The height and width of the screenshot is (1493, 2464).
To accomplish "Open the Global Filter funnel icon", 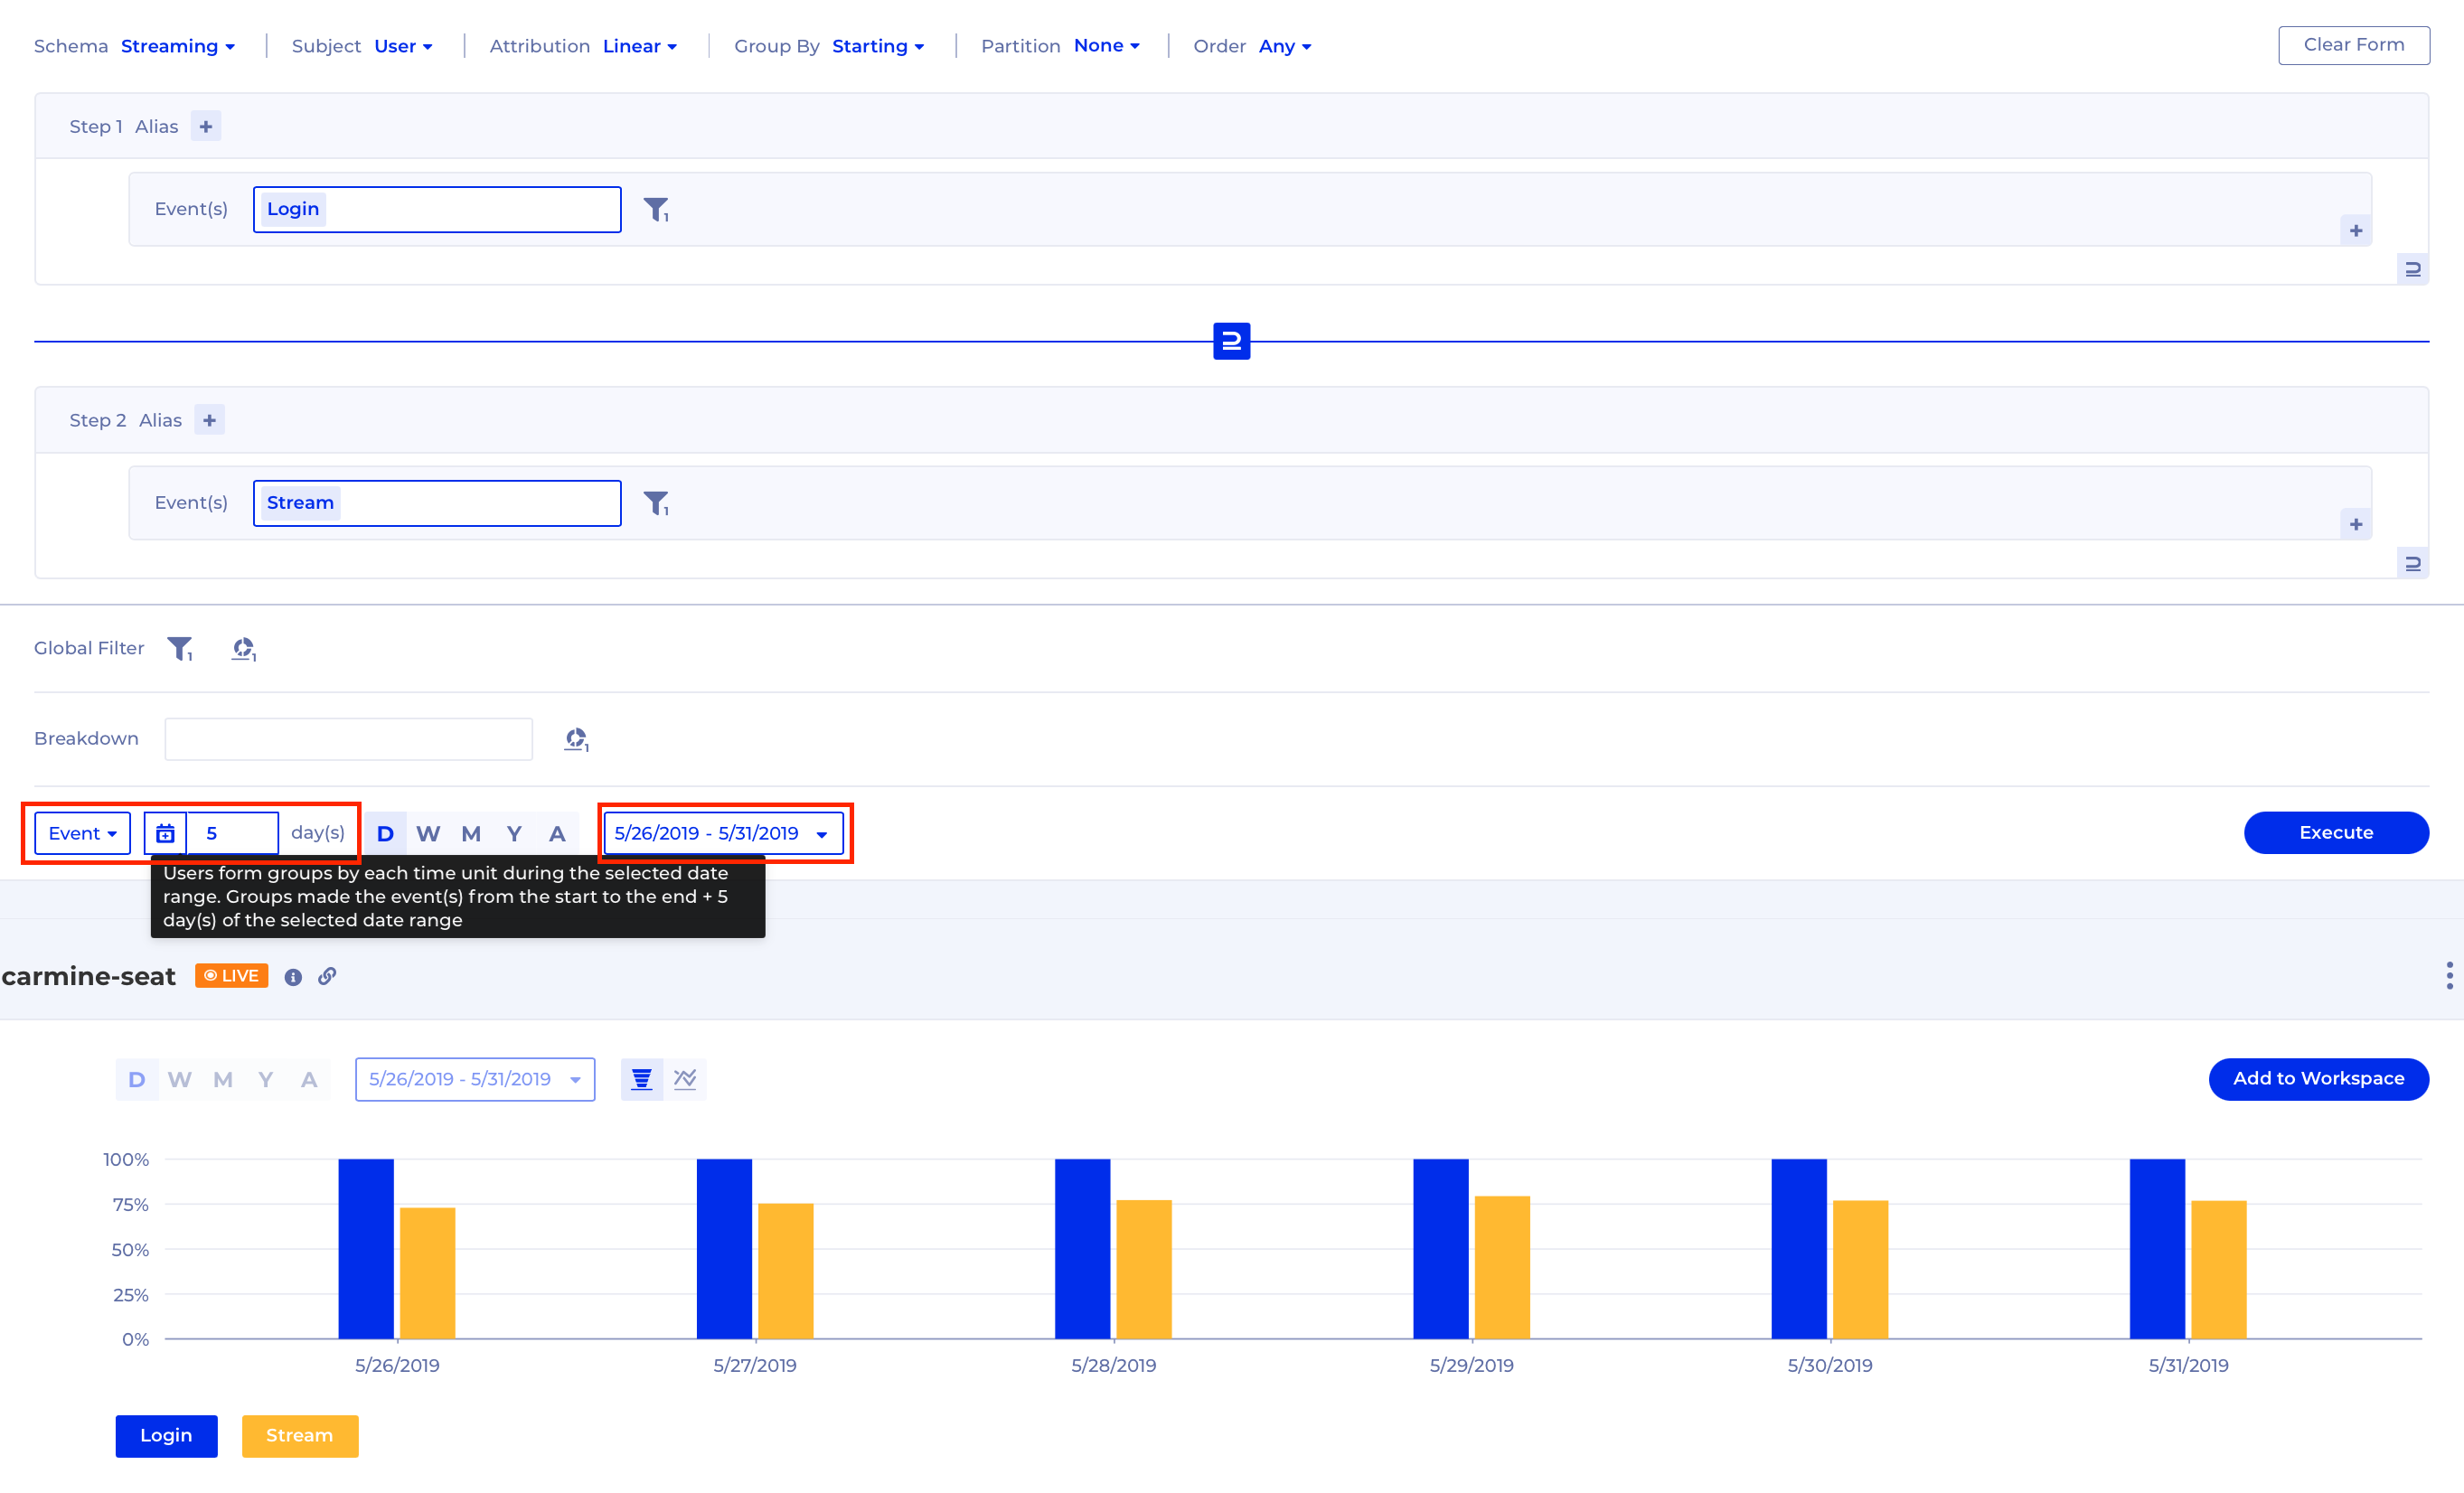I will [x=180, y=649].
